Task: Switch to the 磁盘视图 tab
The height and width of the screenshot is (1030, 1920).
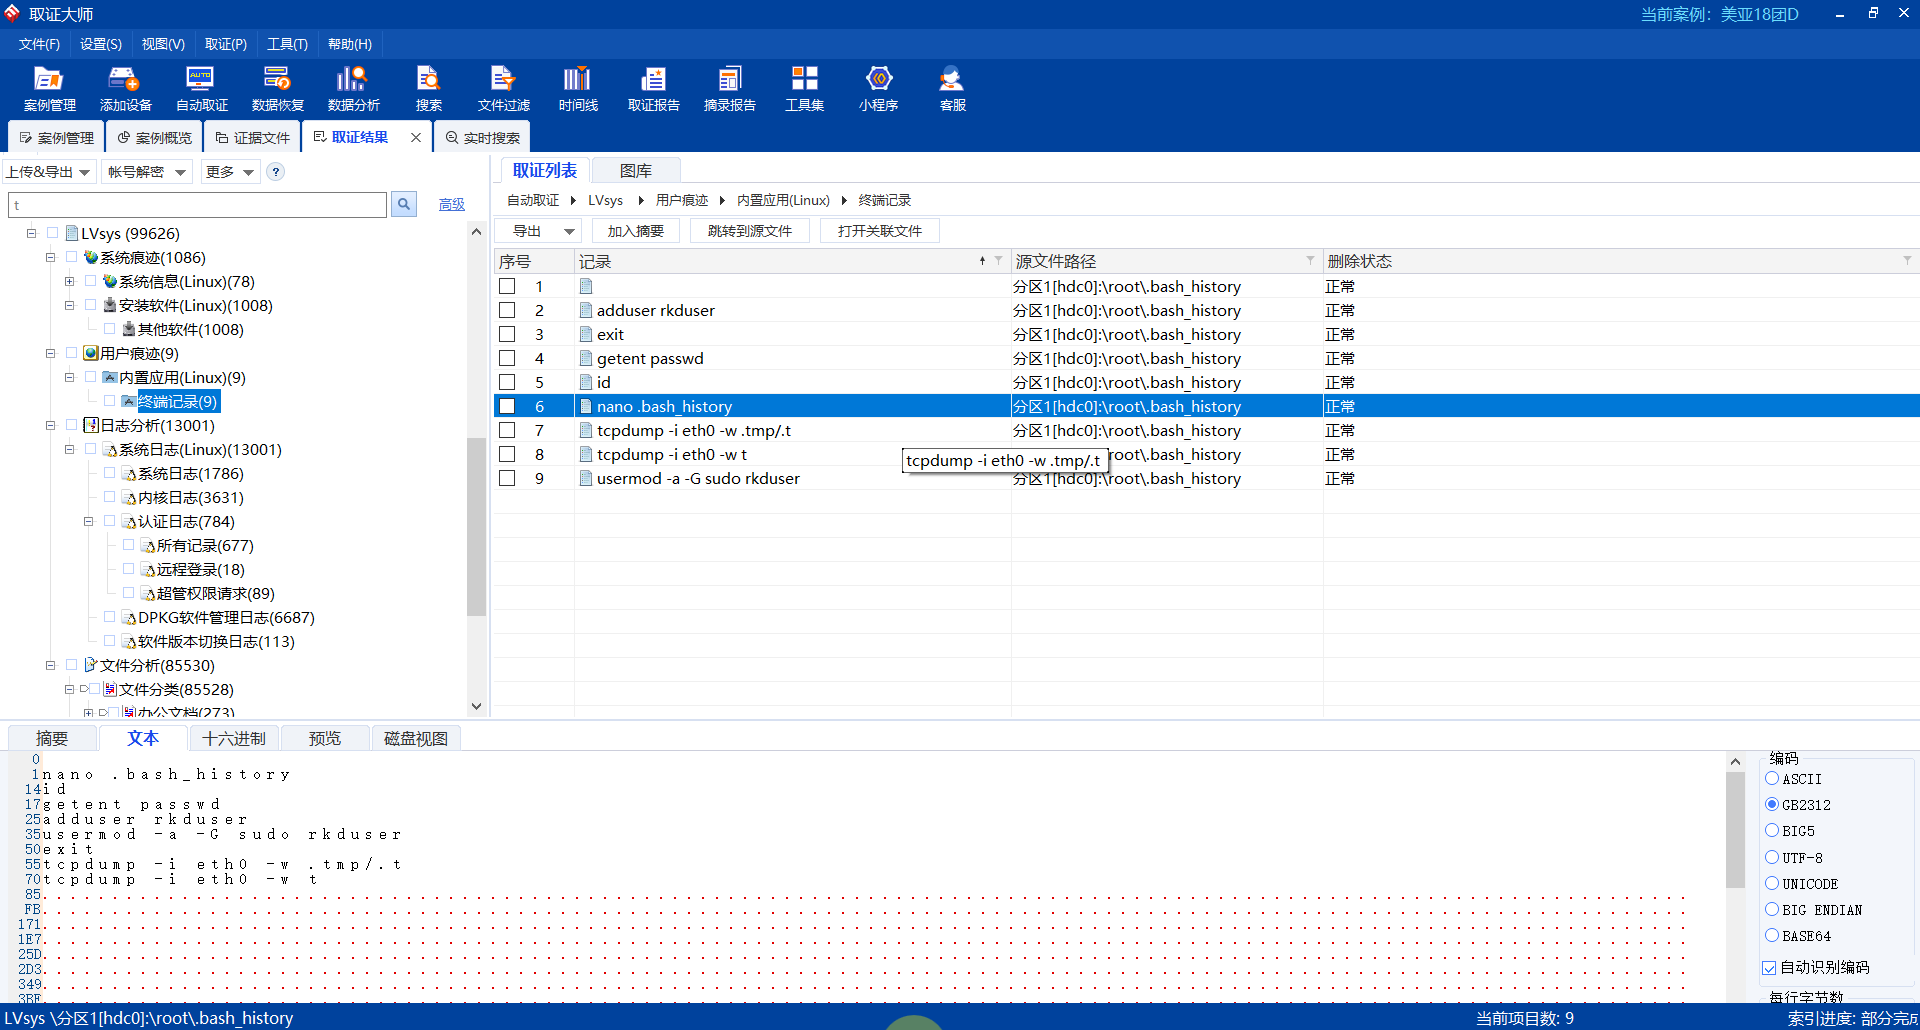Action: point(416,738)
